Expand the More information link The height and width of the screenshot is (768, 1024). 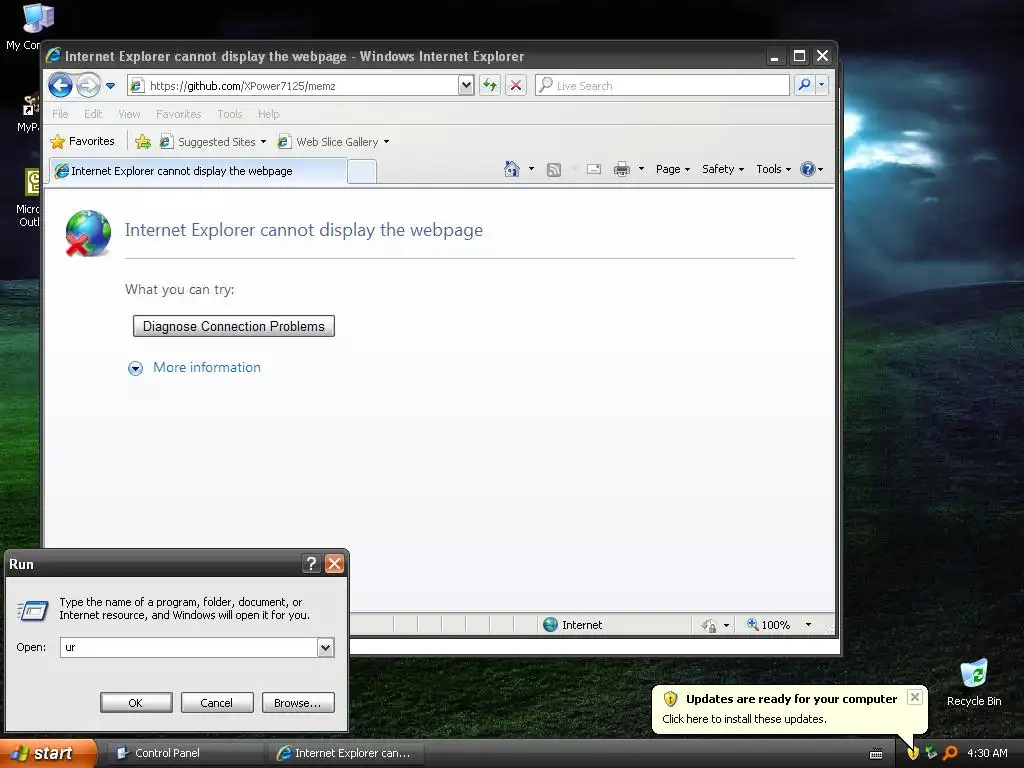[x=206, y=368]
